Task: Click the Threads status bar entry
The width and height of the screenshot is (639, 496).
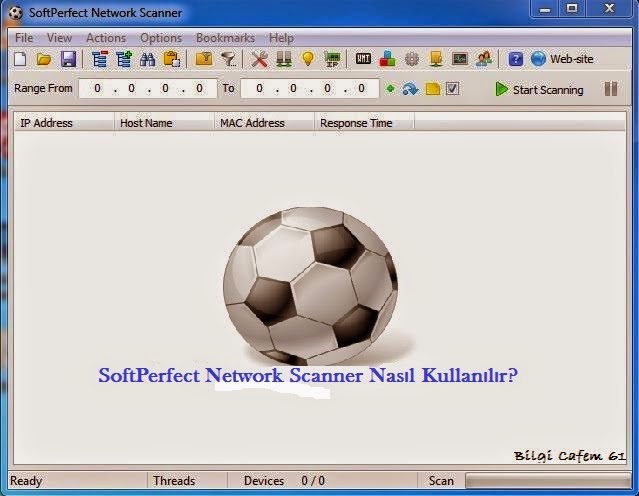Action: 174,481
